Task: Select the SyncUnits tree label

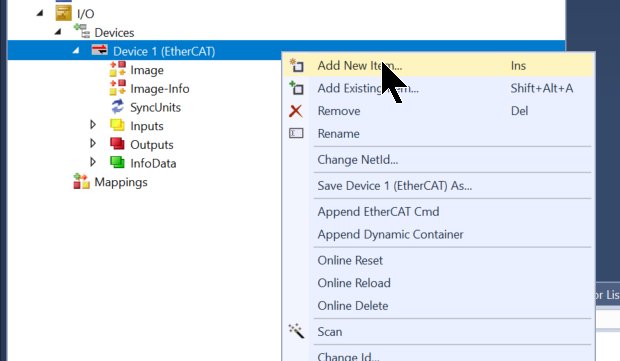Action: [x=155, y=108]
